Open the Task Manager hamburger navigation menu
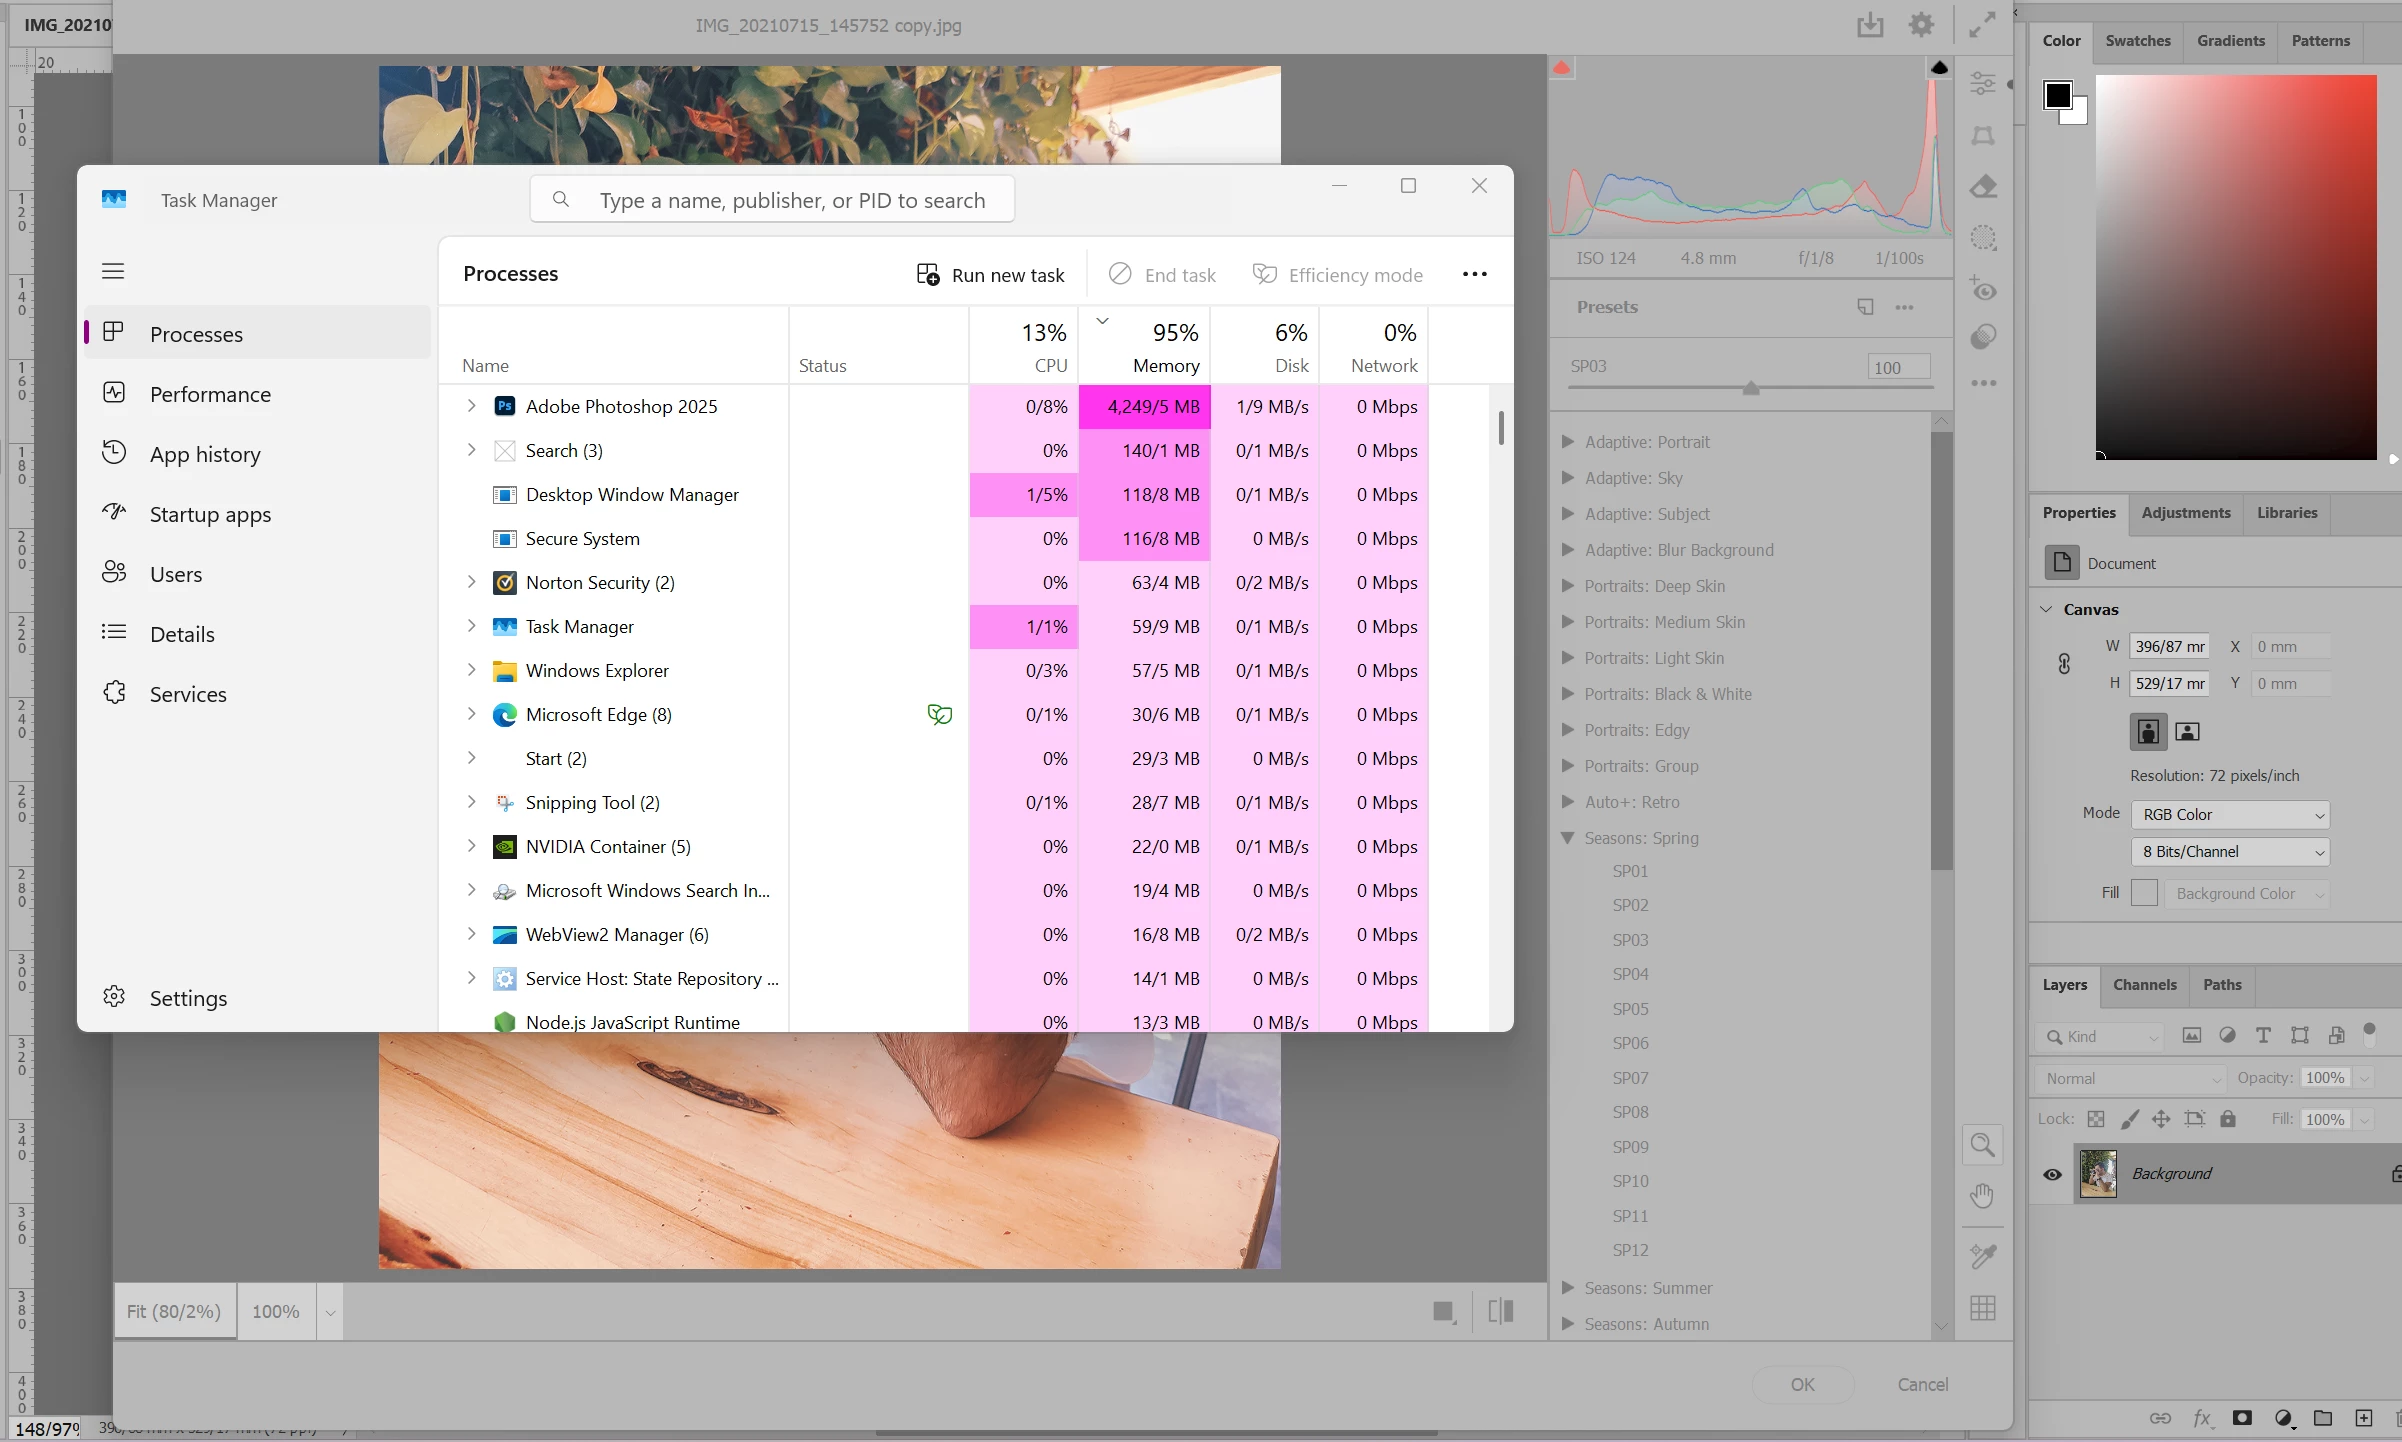This screenshot has height=1442, width=2402. [113, 271]
